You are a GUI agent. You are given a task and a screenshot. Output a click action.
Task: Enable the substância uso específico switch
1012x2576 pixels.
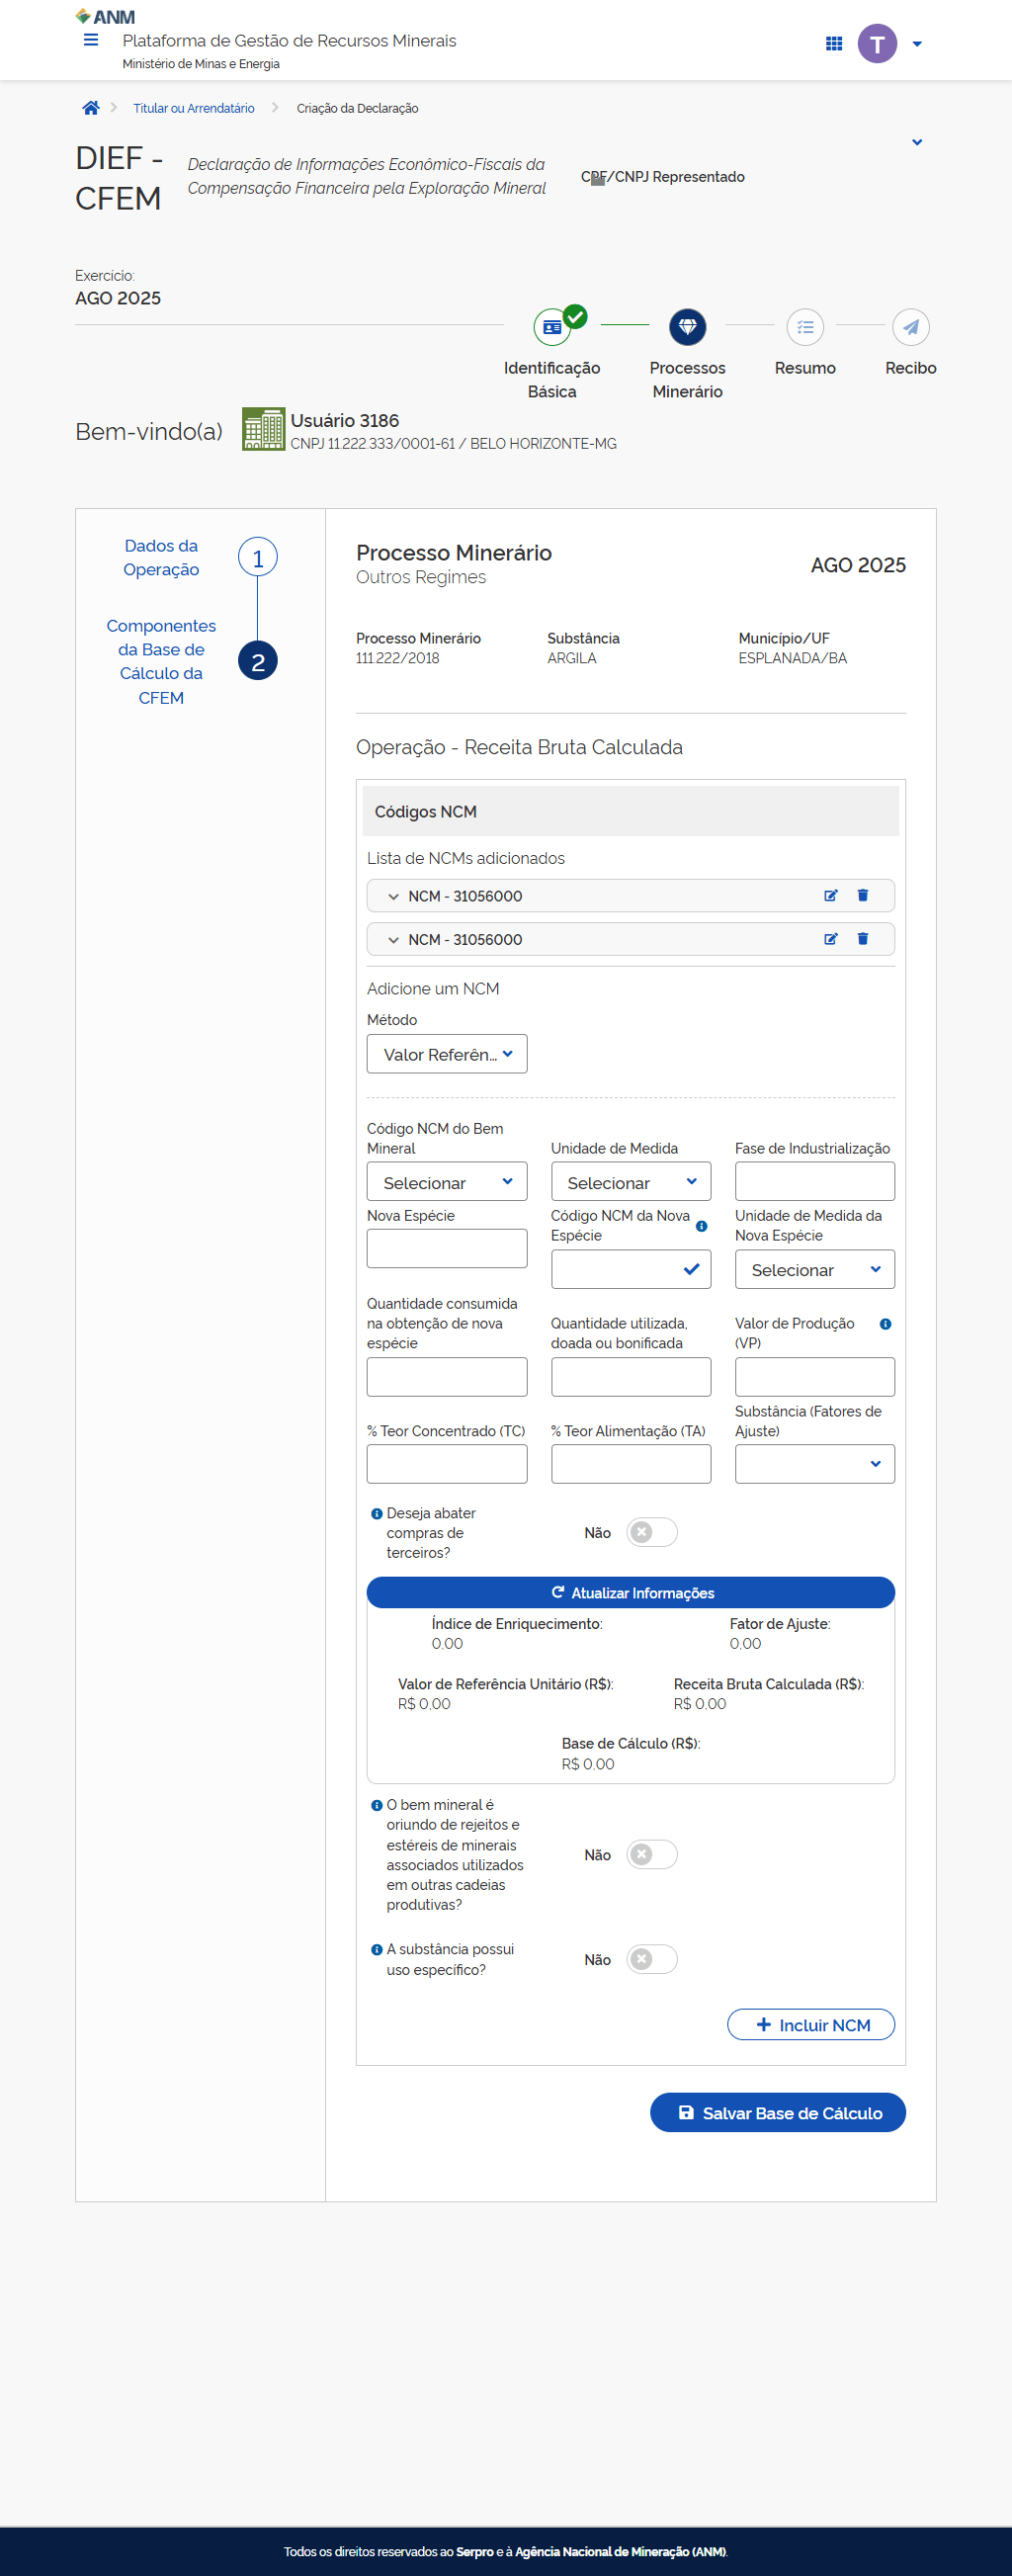(651, 1959)
